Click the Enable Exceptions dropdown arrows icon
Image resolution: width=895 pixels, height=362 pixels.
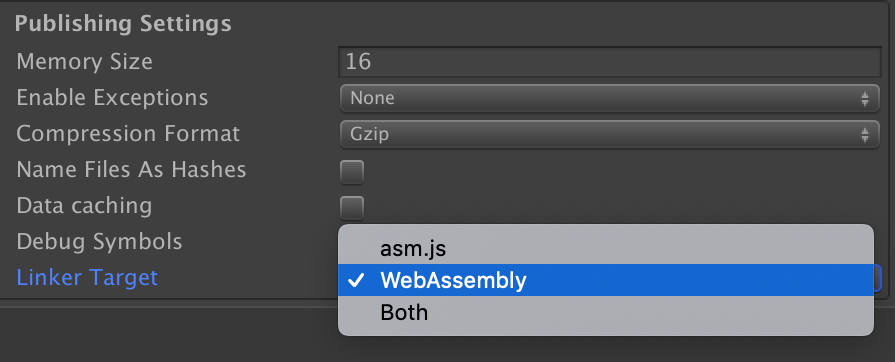point(865,99)
